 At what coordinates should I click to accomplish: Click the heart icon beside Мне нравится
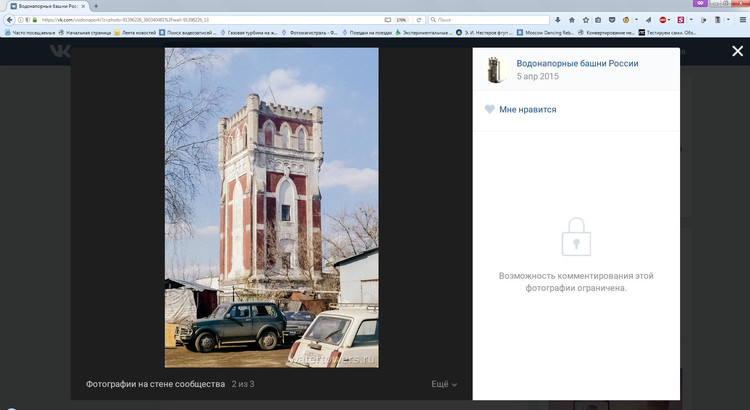[489, 109]
